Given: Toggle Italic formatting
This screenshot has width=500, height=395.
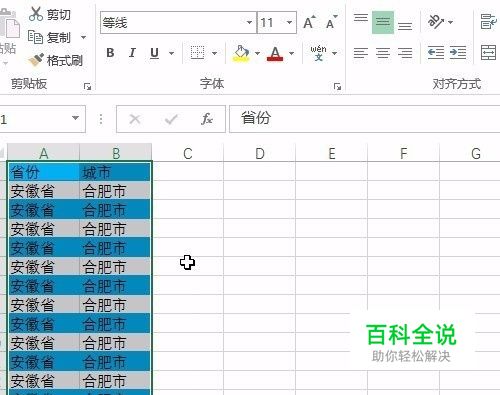Looking at the screenshot, I should pos(132,53).
